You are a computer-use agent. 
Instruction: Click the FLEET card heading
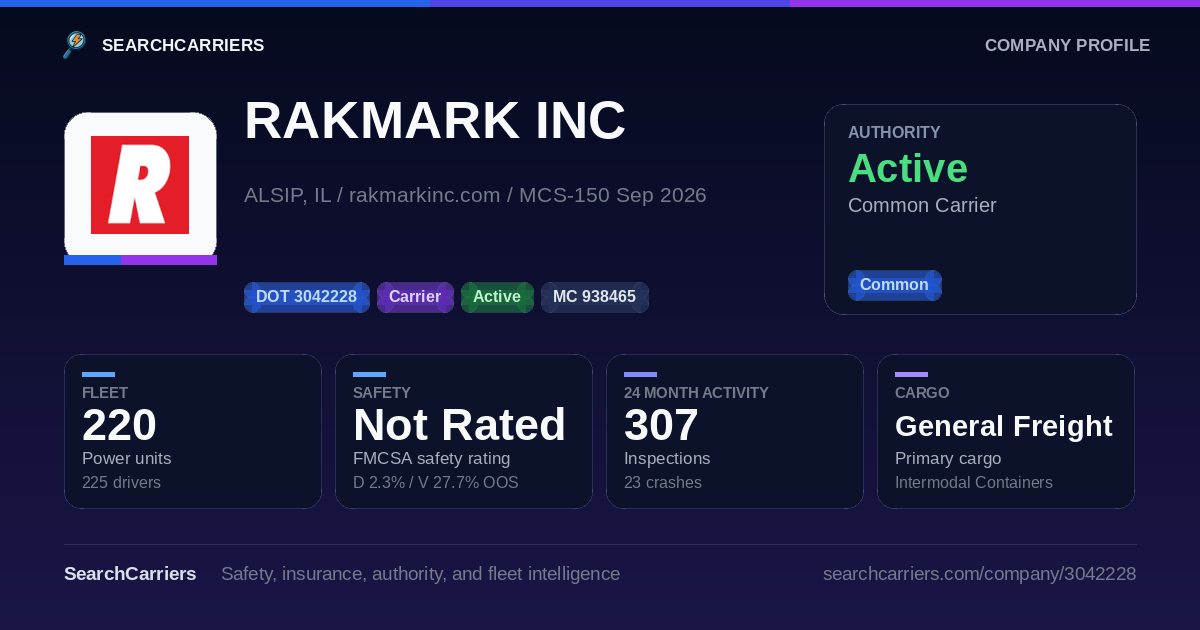105,393
